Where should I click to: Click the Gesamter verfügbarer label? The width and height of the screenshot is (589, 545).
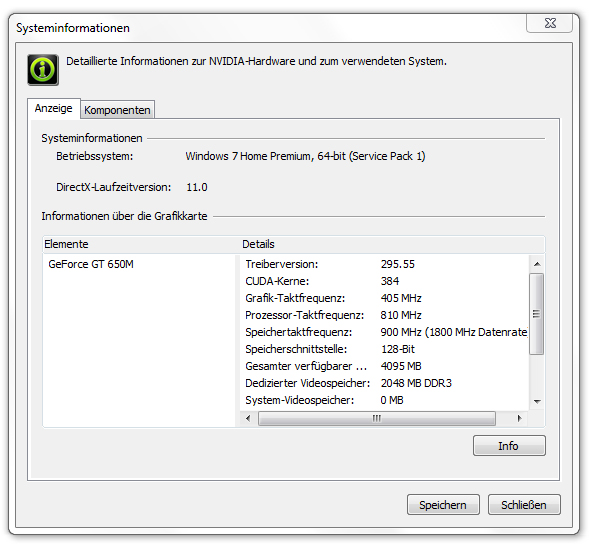click(306, 366)
